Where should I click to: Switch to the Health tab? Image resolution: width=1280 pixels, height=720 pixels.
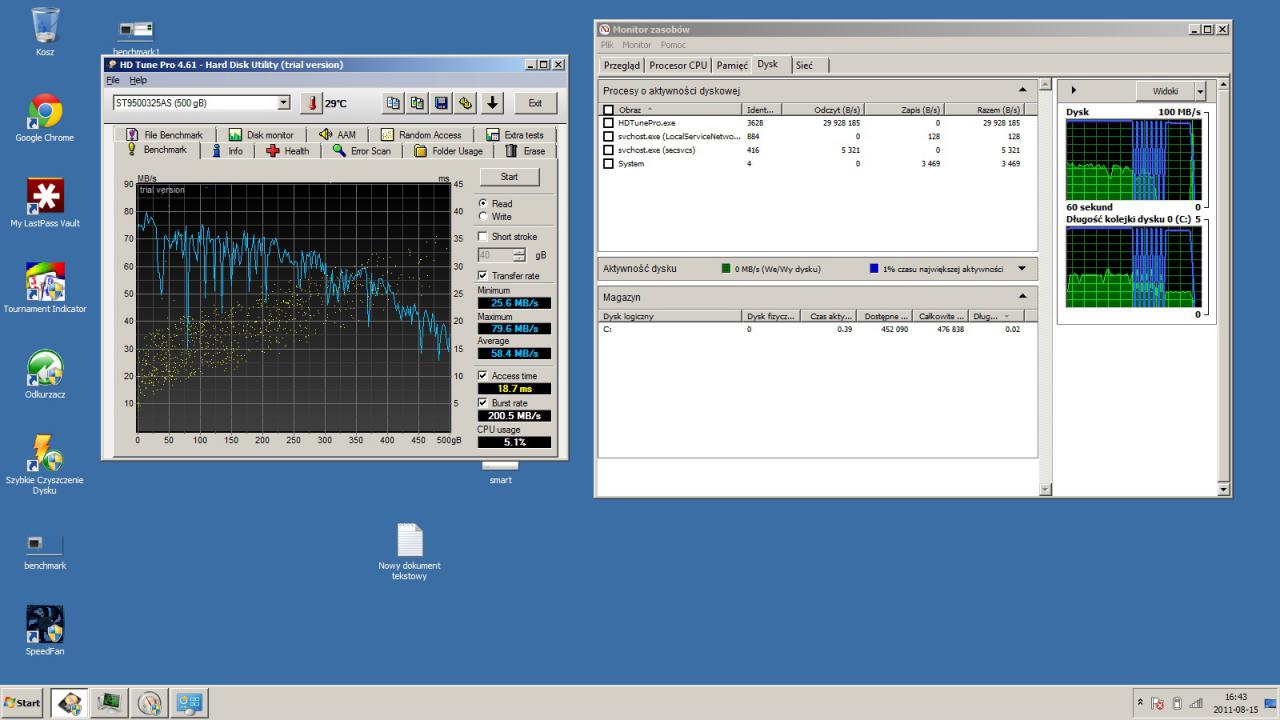click(x=287, y=151)
